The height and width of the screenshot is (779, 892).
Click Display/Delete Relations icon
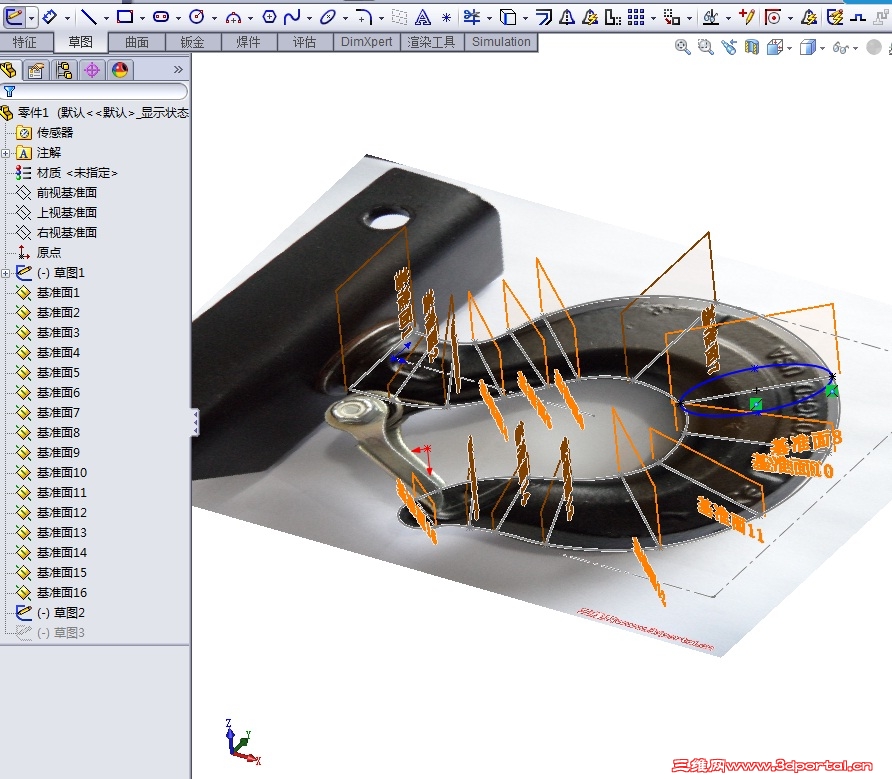pos(711,18)
